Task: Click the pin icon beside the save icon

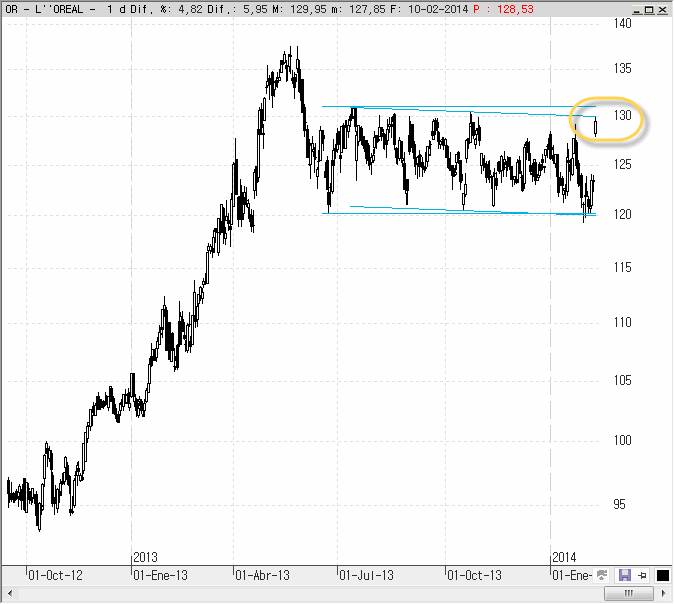Action: (643, 575)
